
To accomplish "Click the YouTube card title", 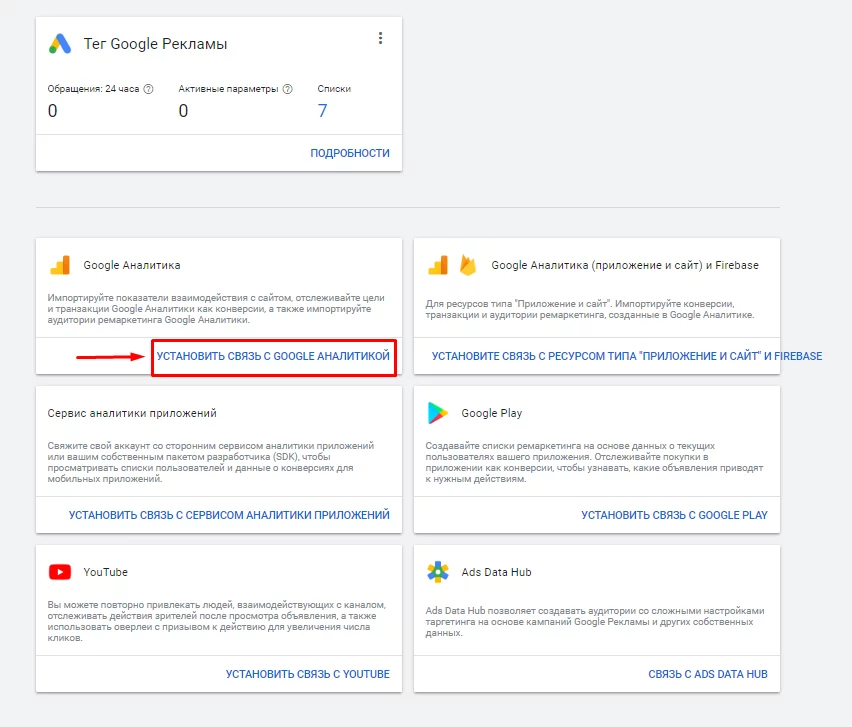I will pos(105,572).
